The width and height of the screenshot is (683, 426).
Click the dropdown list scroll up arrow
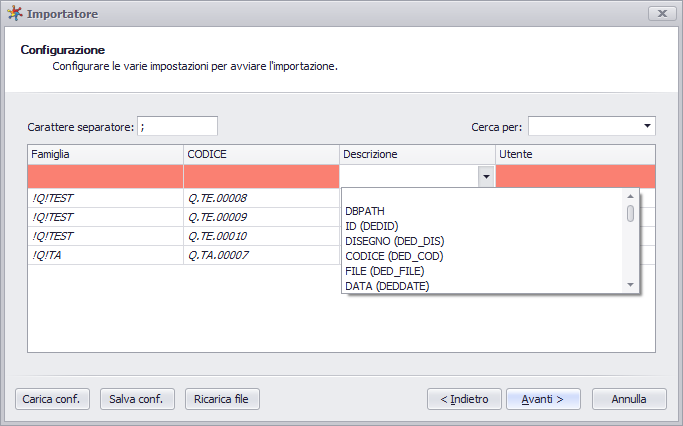(x=630, y=196)
